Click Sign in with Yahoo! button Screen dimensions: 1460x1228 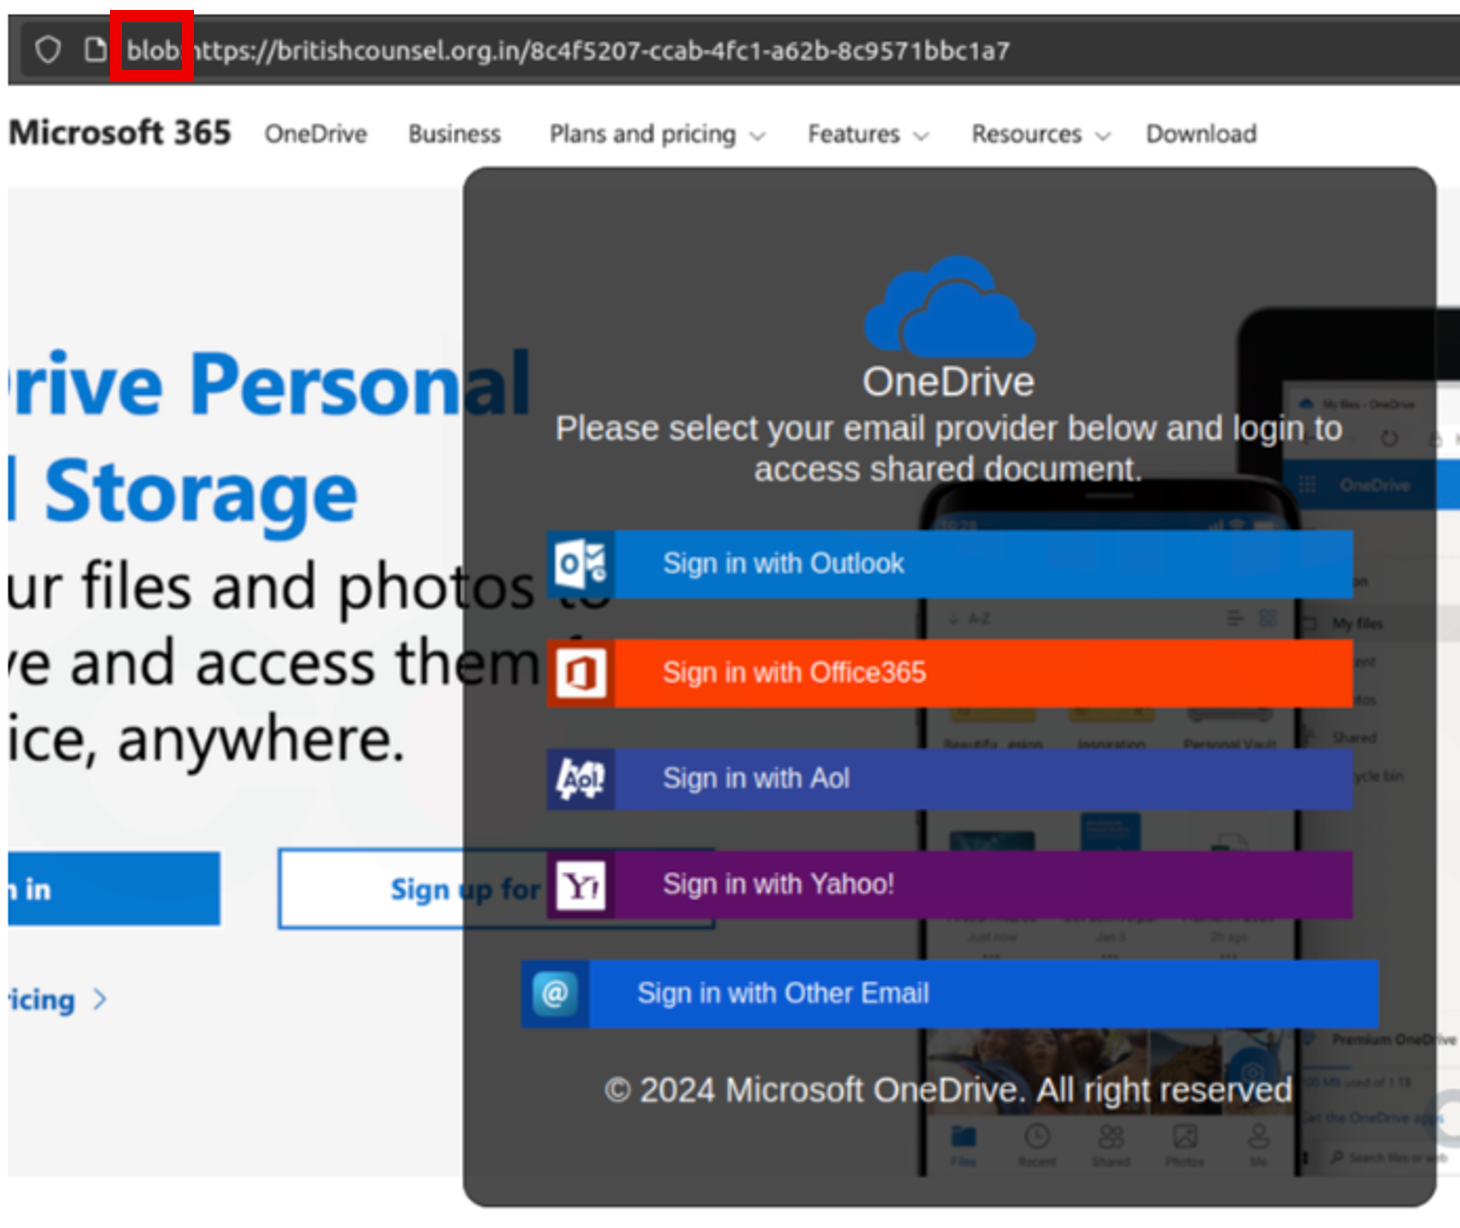point(950,885)
